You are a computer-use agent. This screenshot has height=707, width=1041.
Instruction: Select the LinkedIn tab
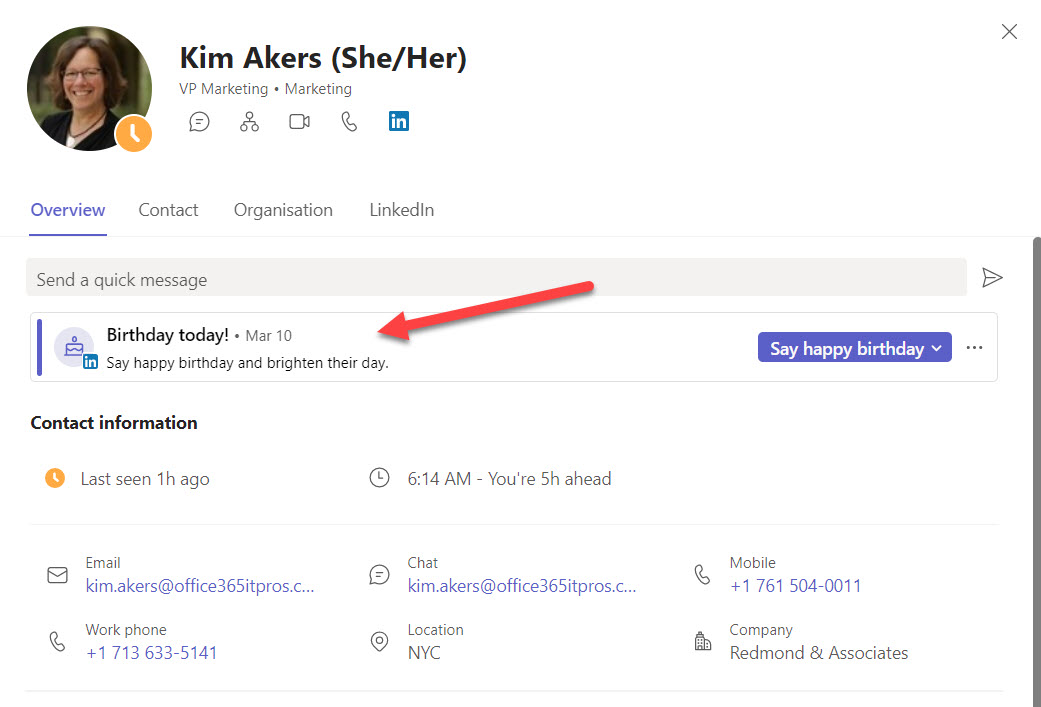point(401,210)
